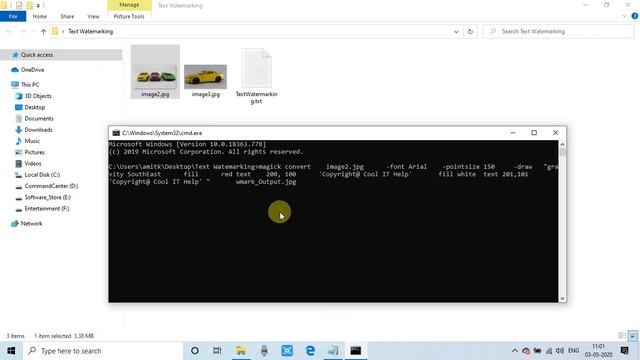
Task: Select Local Disk (C:) drive
Action: (42, 175)
